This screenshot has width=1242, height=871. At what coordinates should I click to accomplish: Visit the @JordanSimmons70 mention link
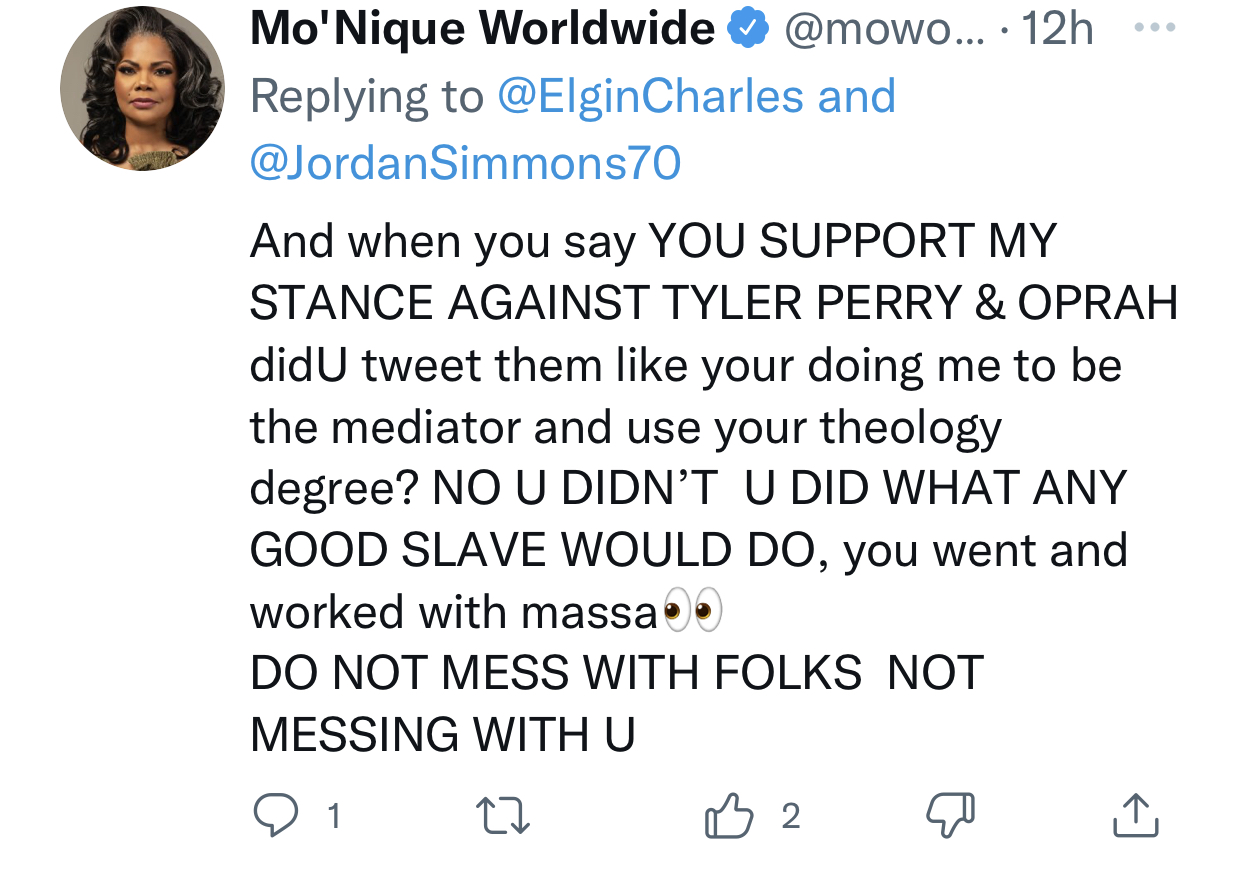click(465, 161)
